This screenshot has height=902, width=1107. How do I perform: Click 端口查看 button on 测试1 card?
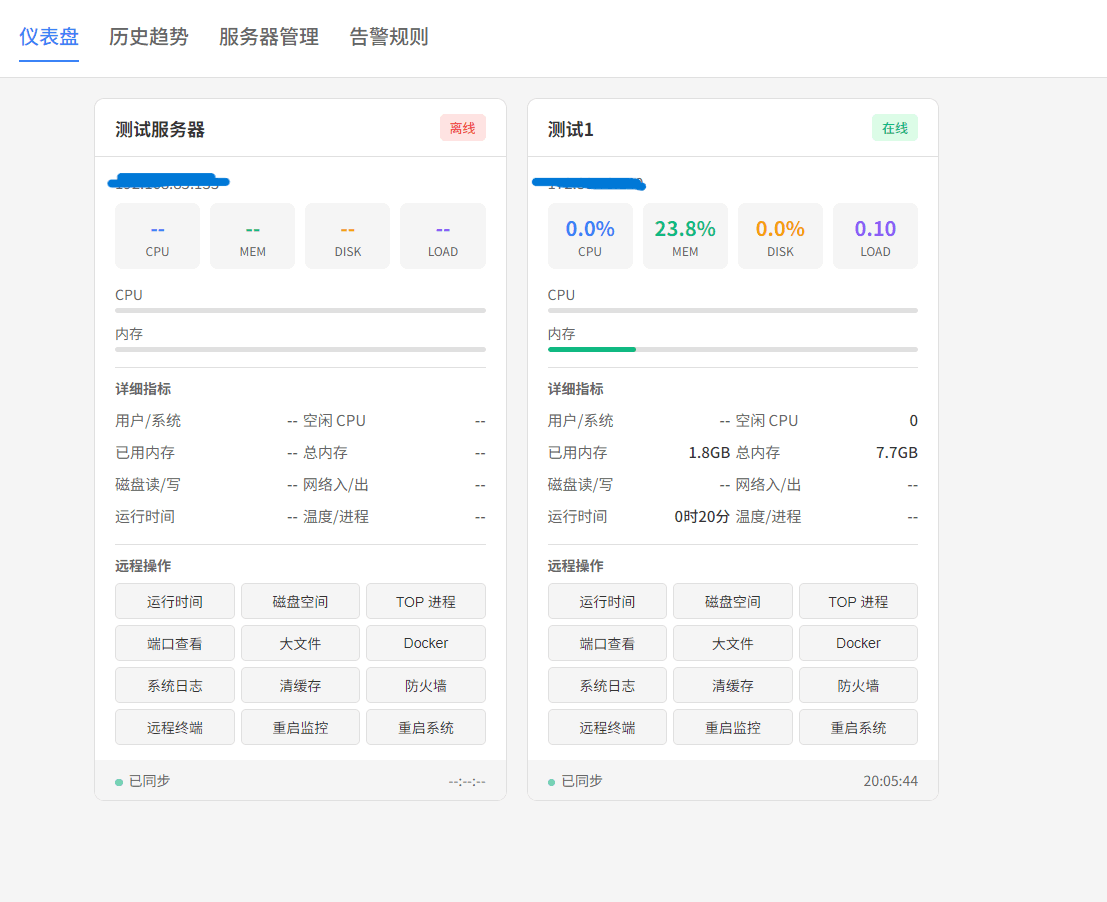(607, 643)
